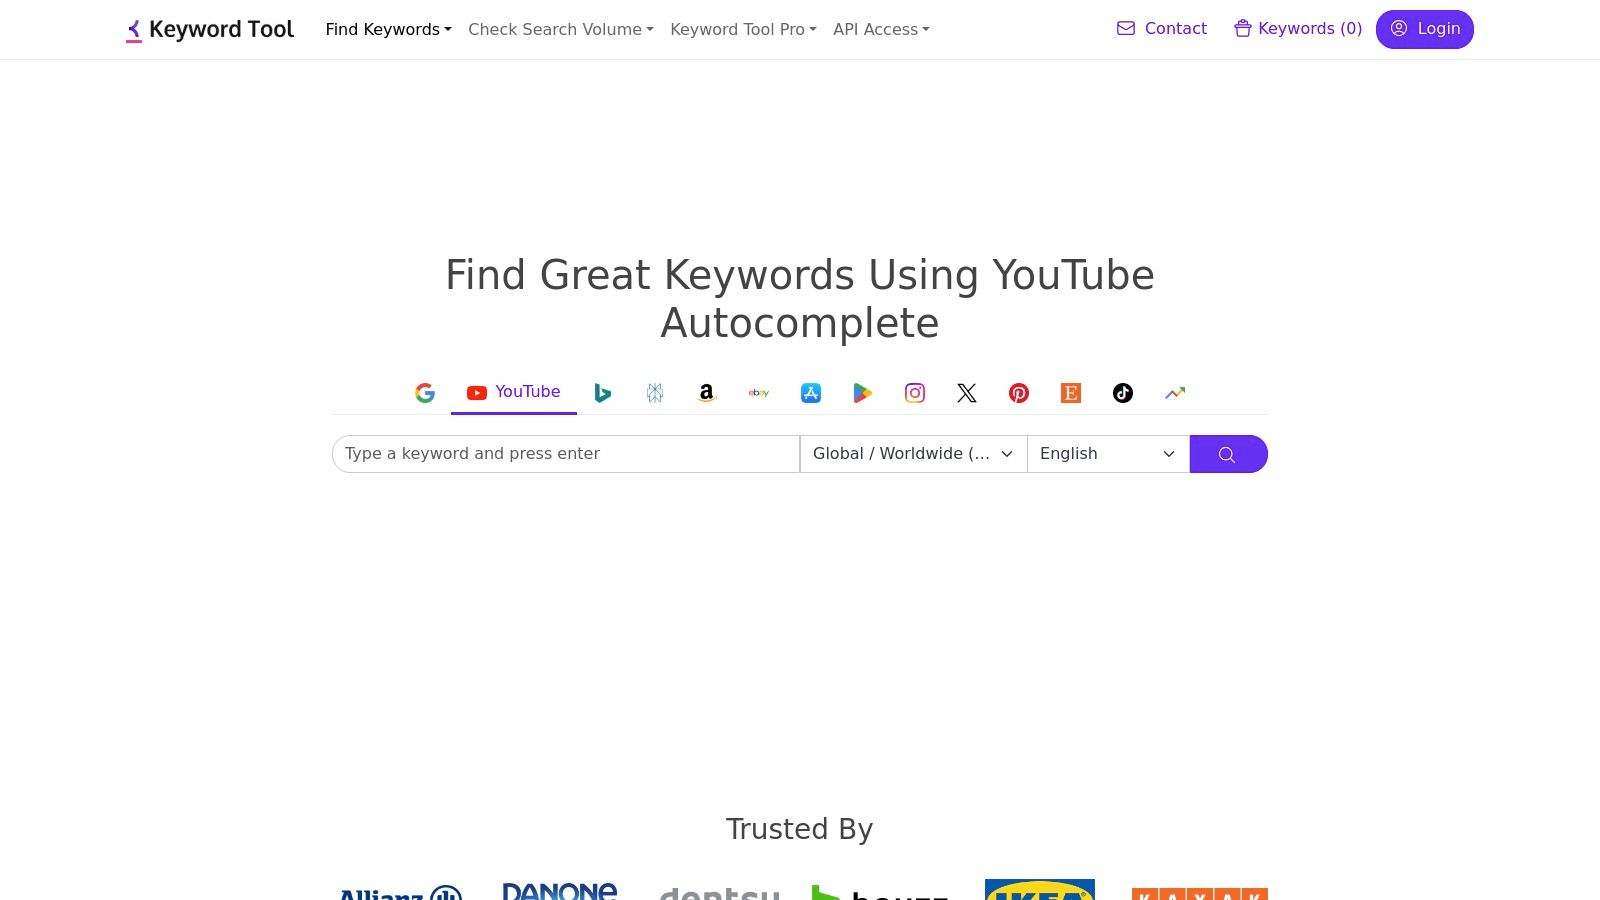This screenshot has width=1600, height=900.
Task: Select the Pinterest platform icon
Action: [x=1018, y=393]
